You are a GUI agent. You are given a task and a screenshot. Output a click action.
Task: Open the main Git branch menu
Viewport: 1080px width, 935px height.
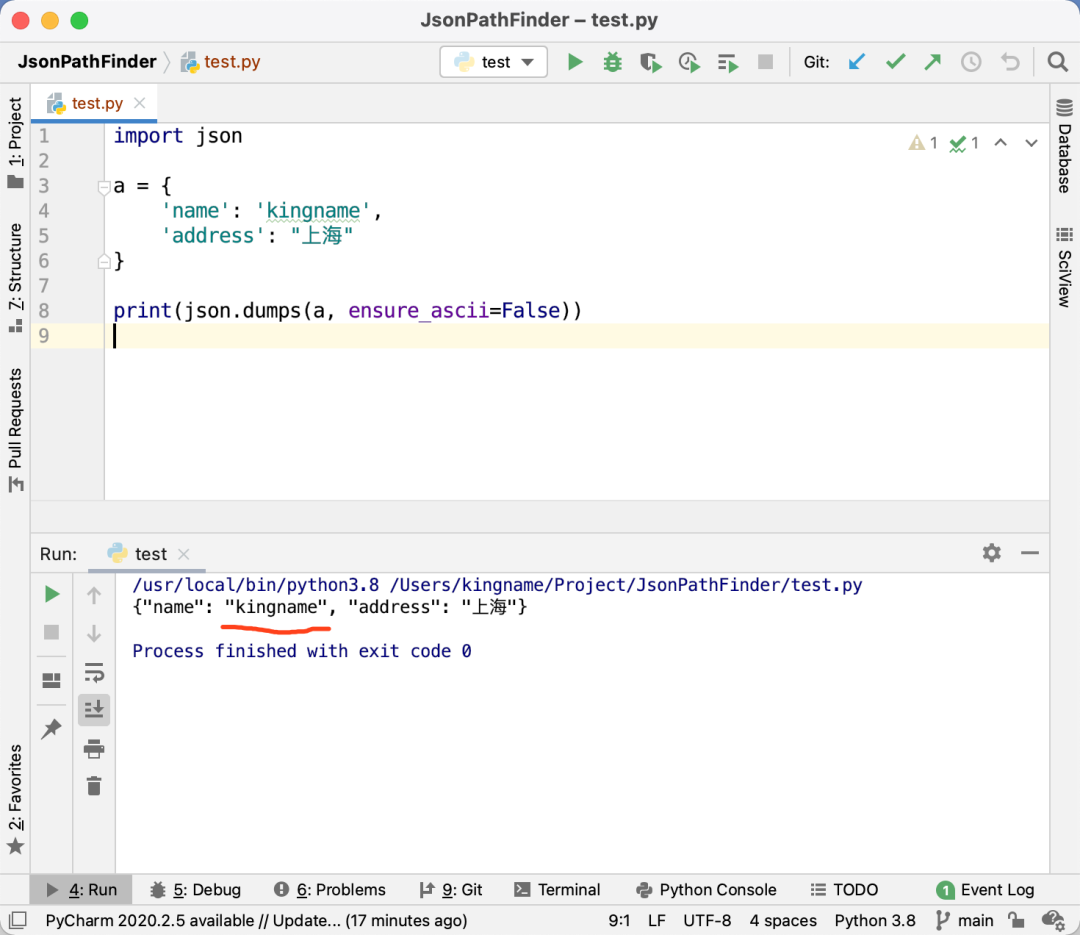click(964, 921)
